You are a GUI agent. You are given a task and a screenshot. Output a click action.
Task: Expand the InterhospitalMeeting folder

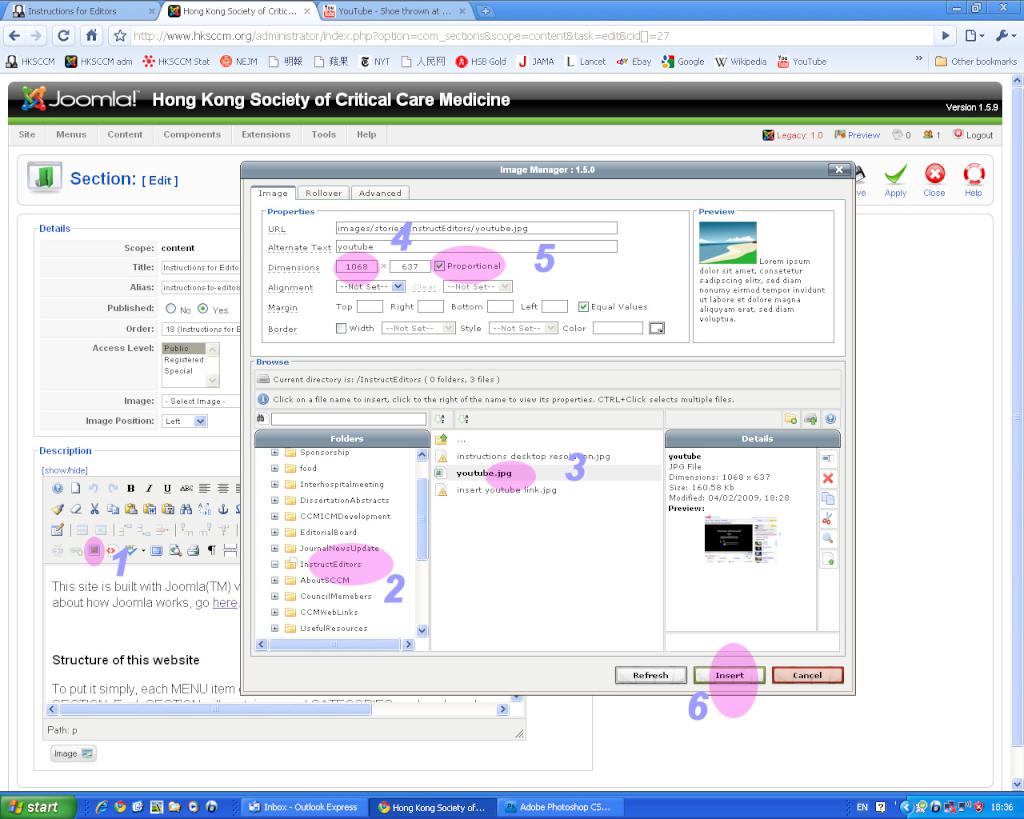[x=275, y=484]
